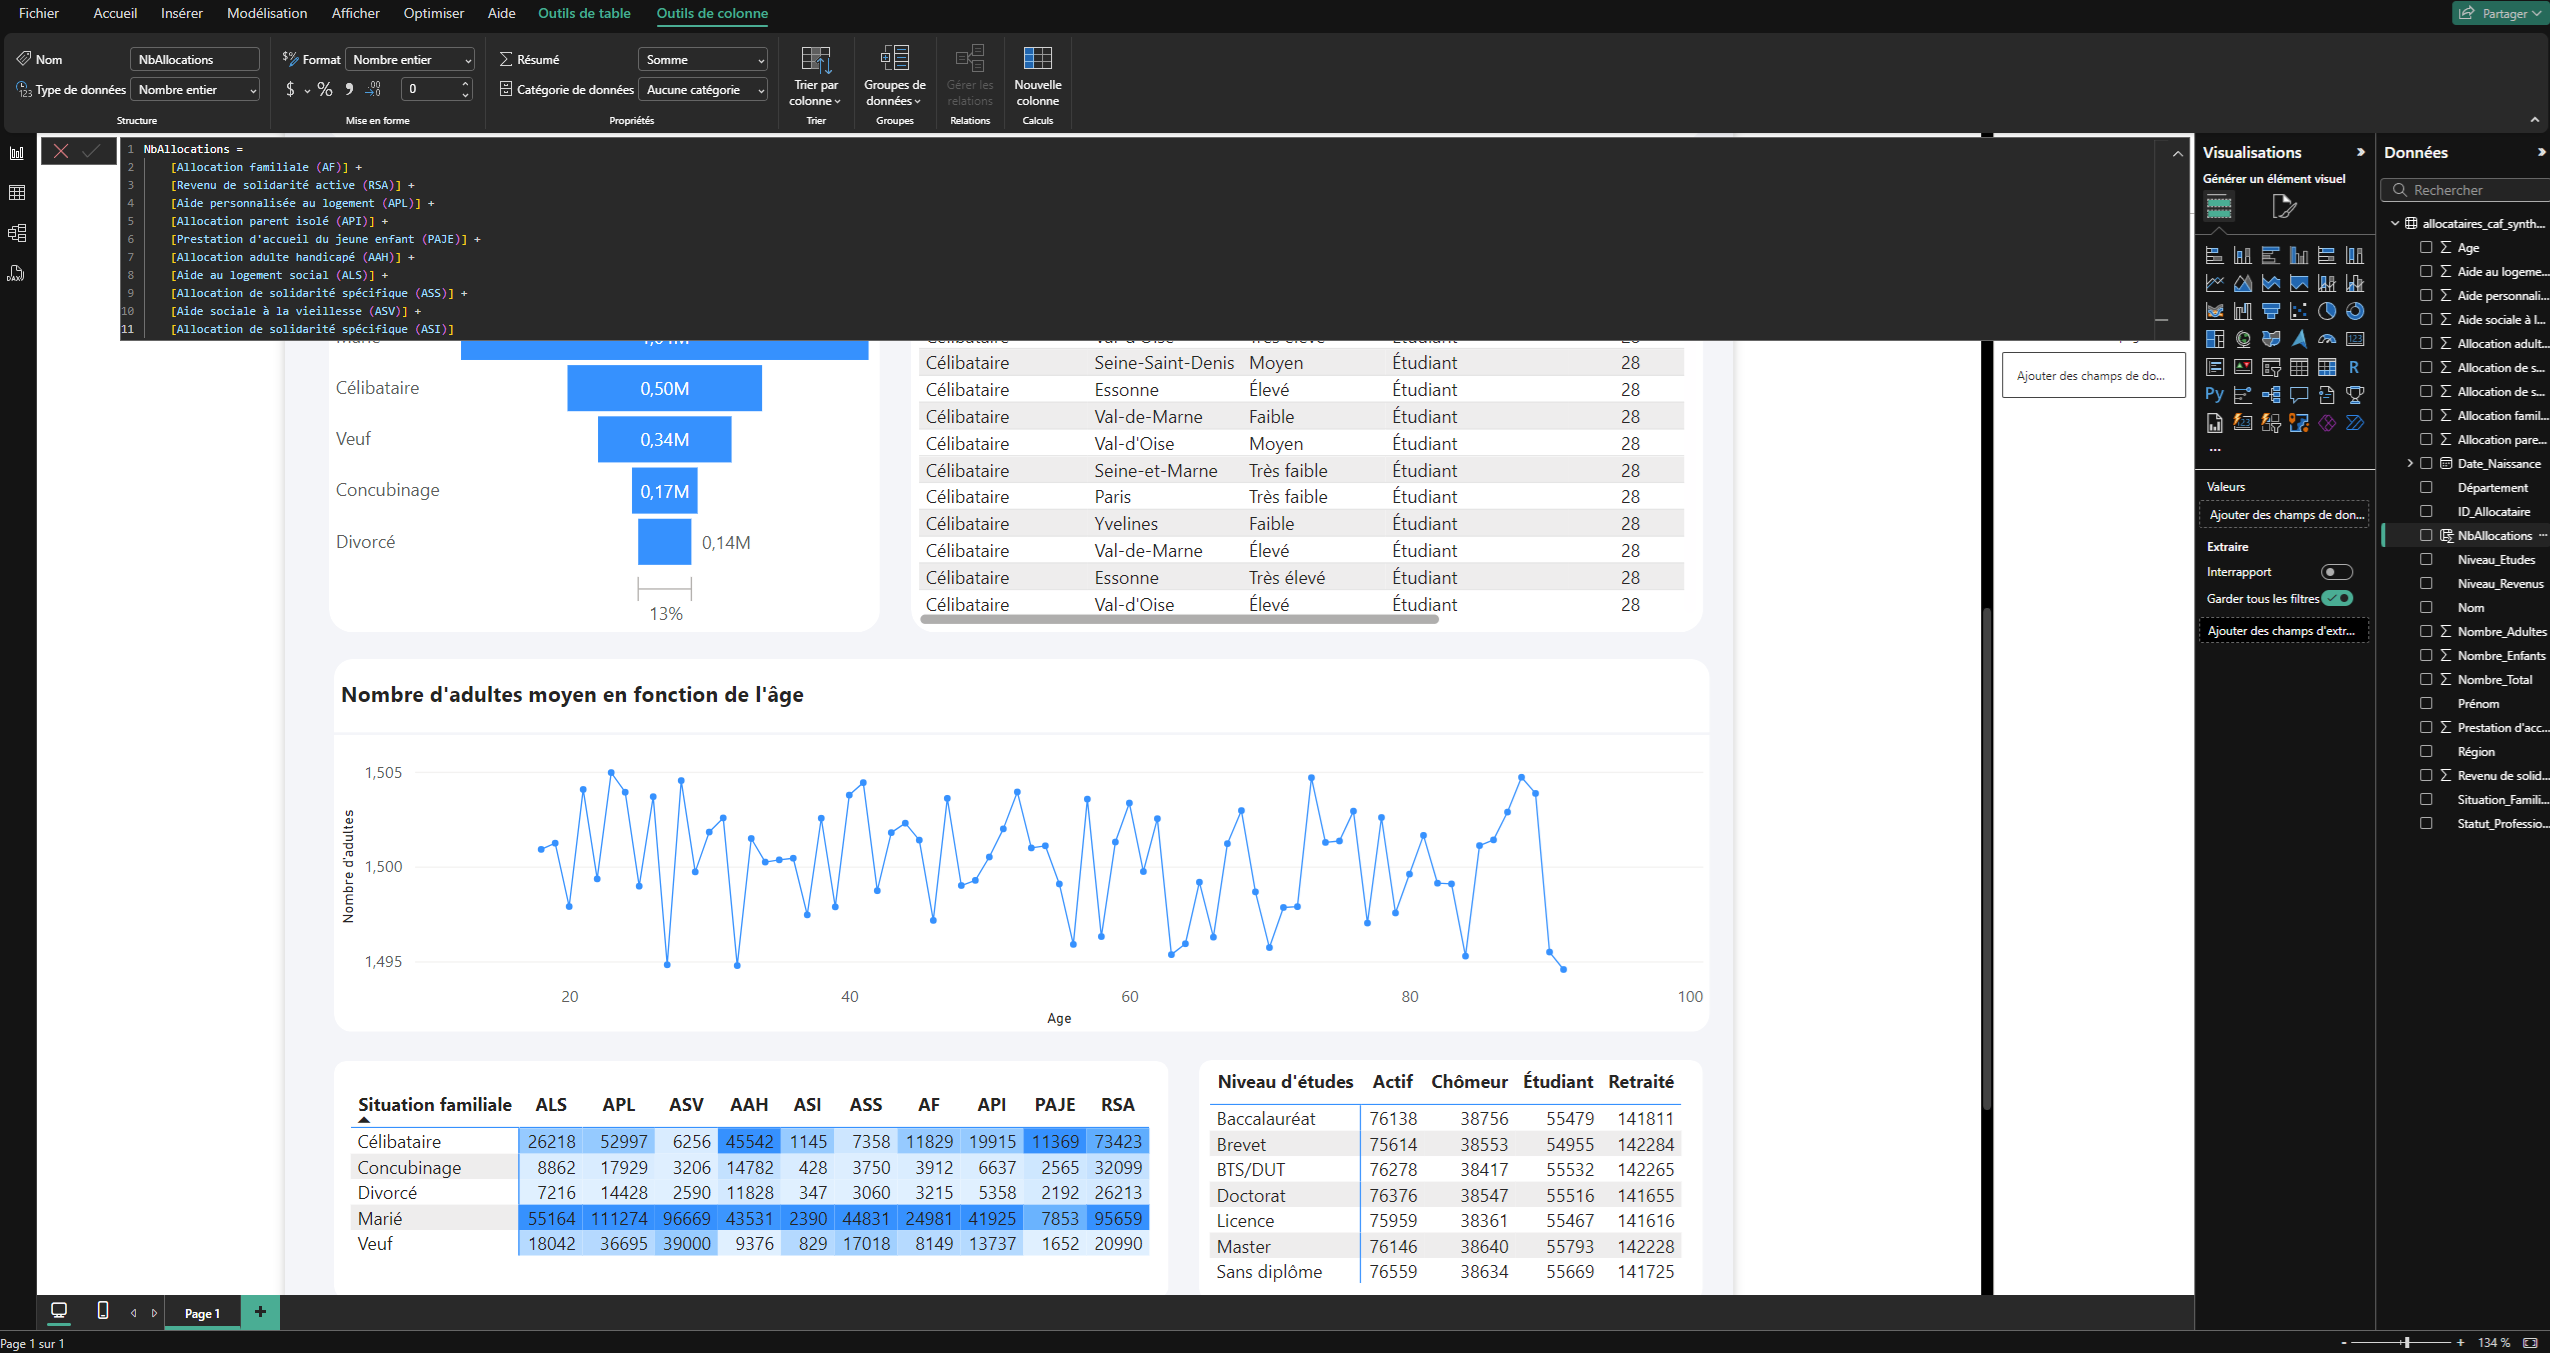Collapse the formula bar chevron
The height and width of the screenshot is (1353, 2550).
pos(2177,154)
